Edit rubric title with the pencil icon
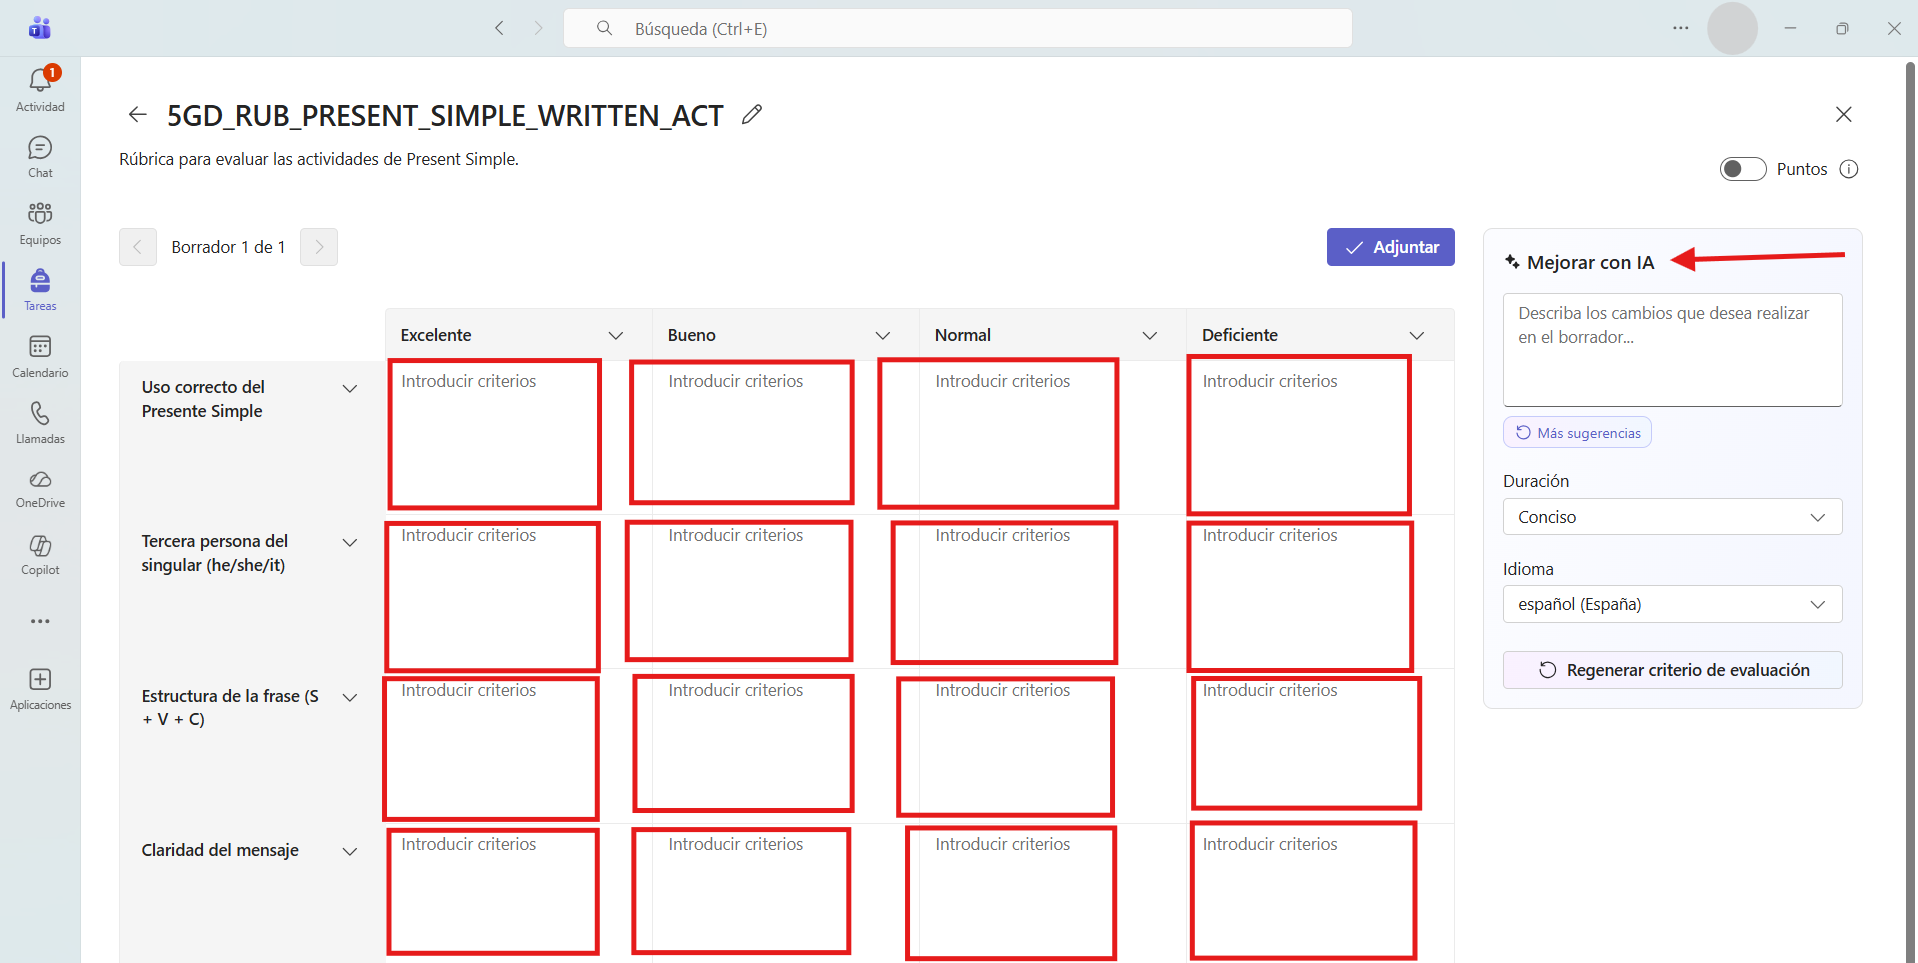This screenshot has width=1918, height=963. 752,115
